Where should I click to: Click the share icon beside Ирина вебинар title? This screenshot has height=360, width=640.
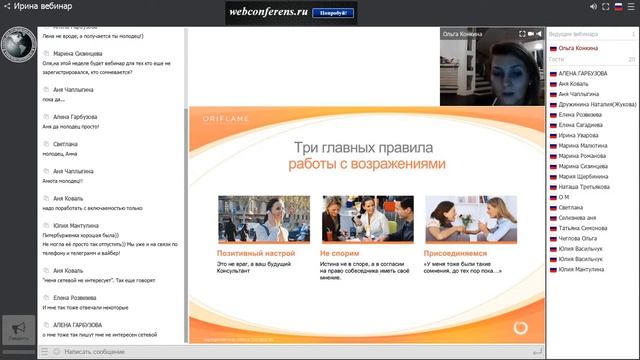pyautogui.click(x=7, y=6)
